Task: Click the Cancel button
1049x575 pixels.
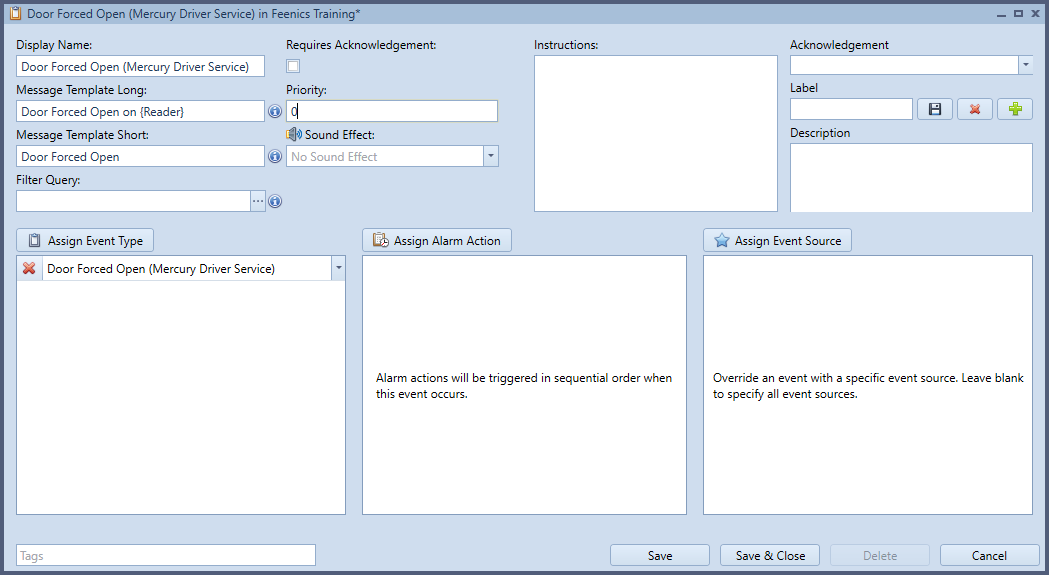Action: [989, 556]
